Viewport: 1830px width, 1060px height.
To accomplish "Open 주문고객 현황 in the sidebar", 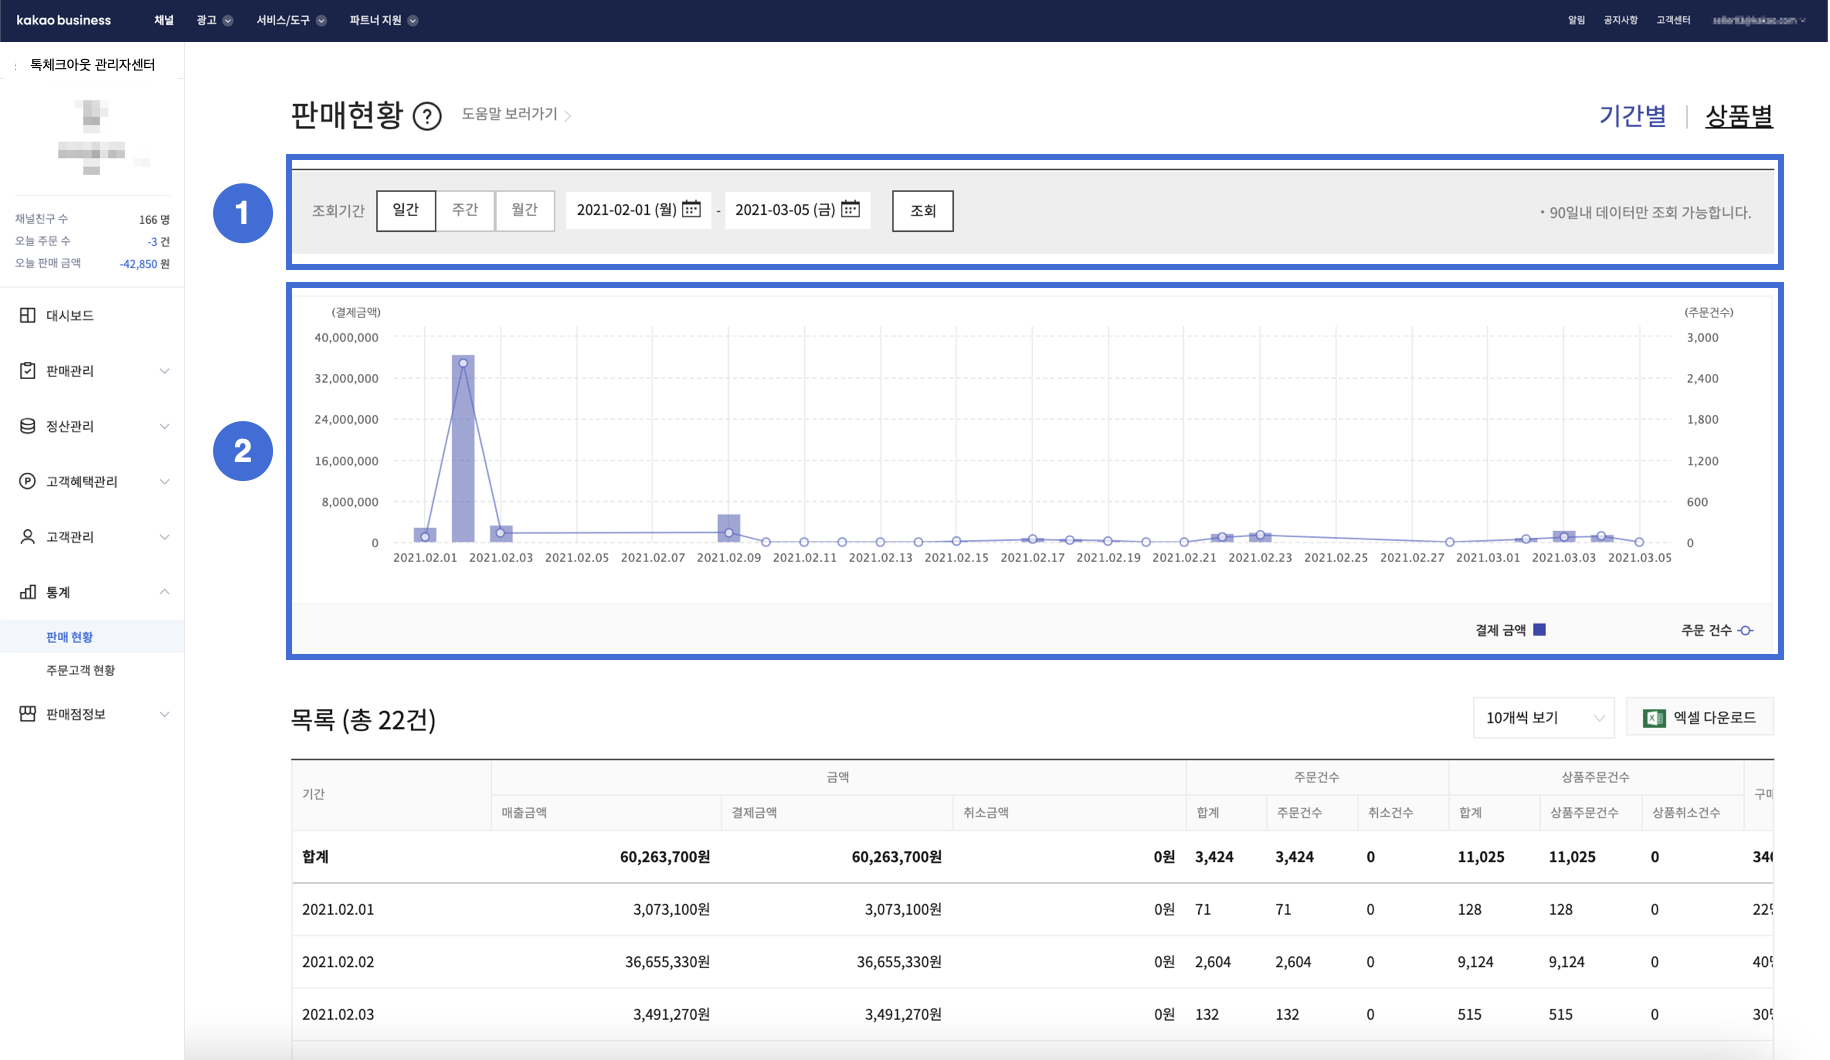I will click(x=80, y=670).
